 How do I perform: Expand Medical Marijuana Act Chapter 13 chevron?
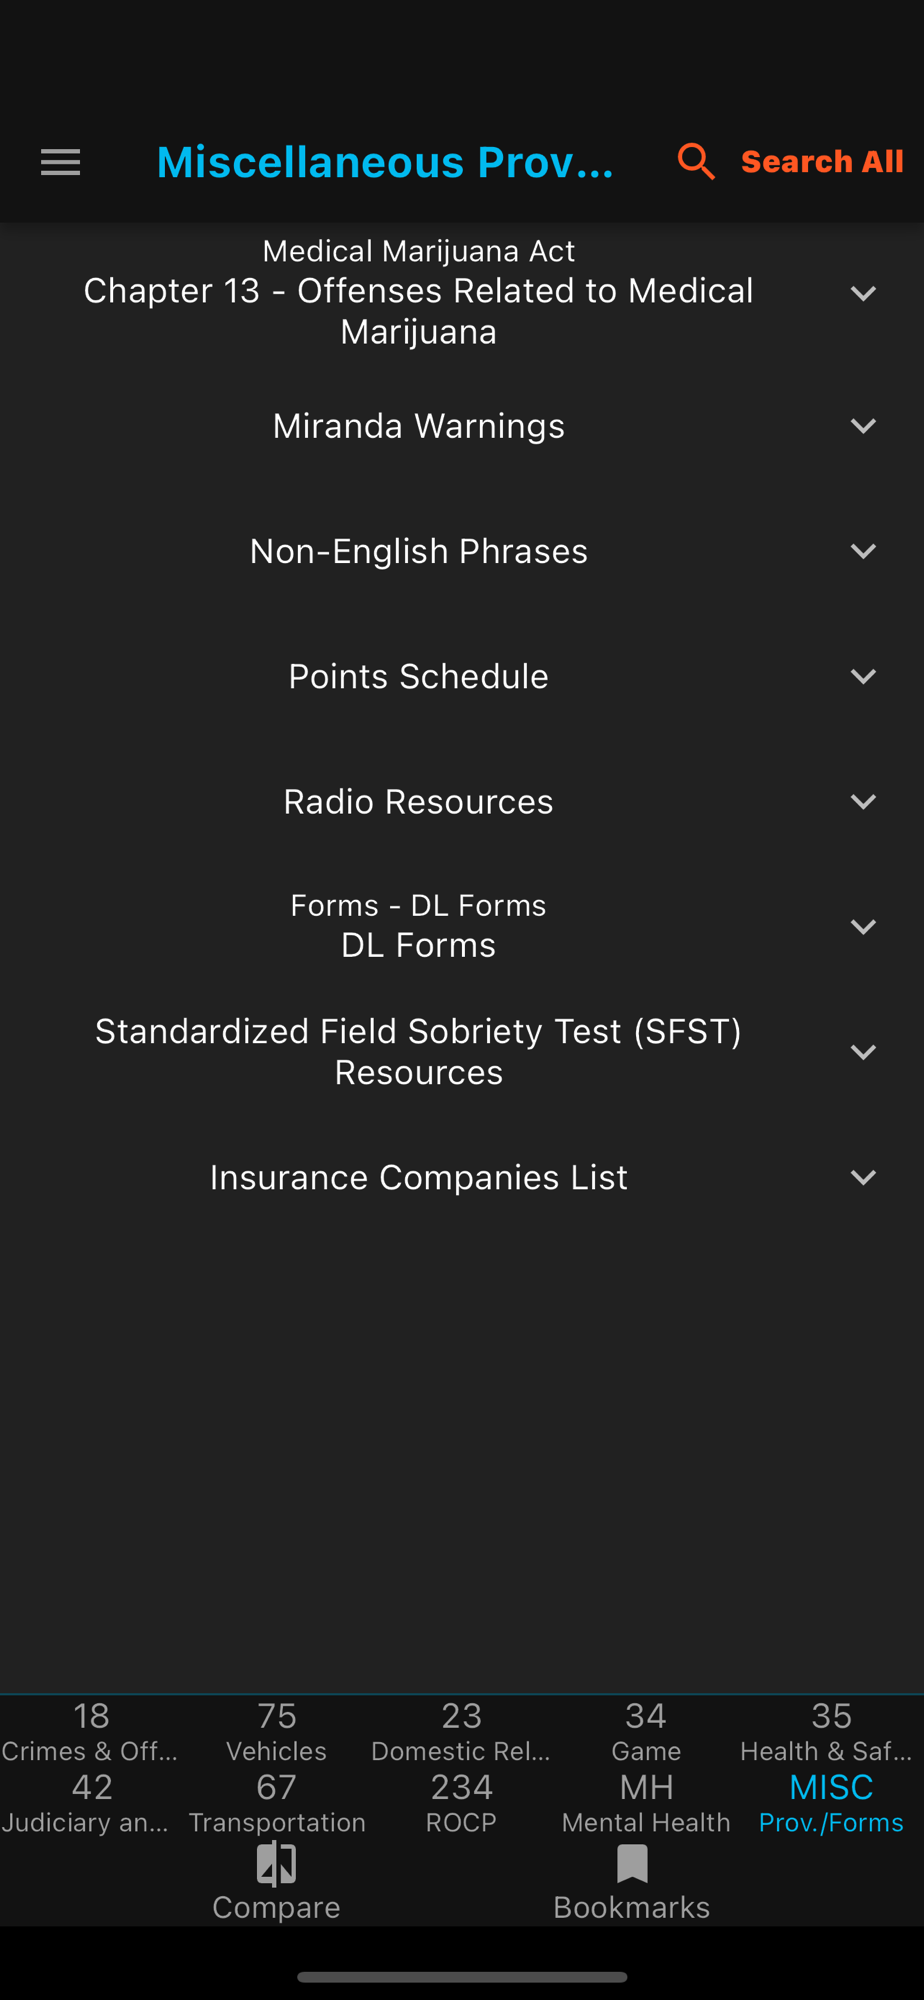coord(863,293)
